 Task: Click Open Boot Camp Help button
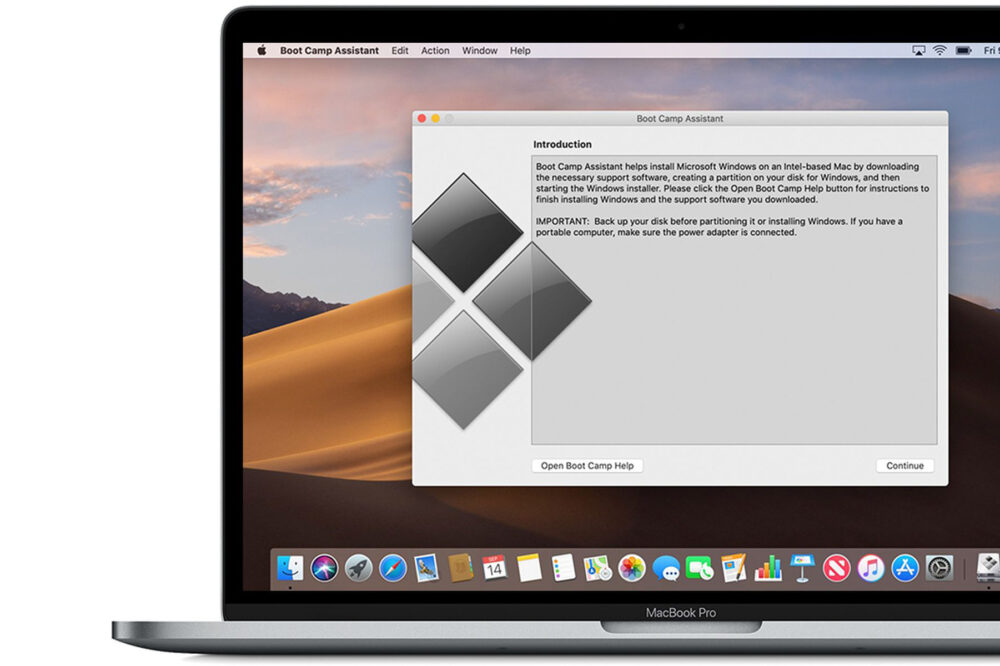[x=587, y=466]
